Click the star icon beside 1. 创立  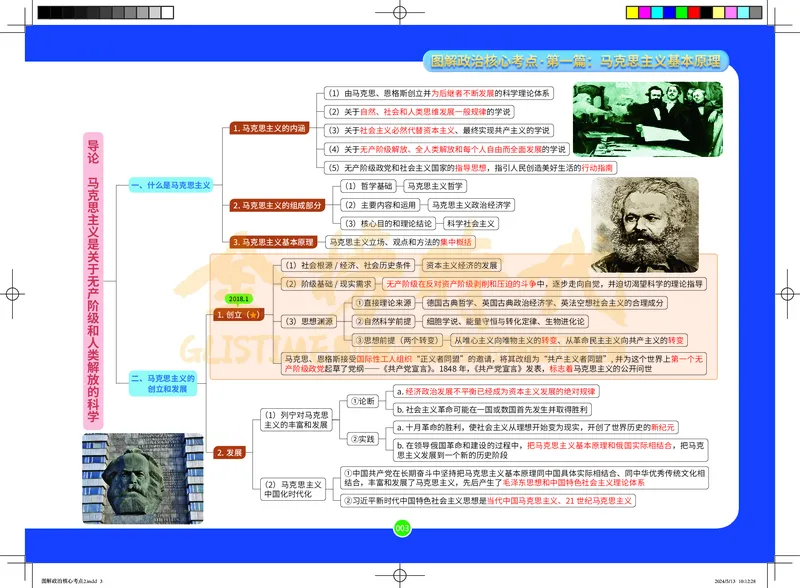pyautogui.click(x=254, y=315)
